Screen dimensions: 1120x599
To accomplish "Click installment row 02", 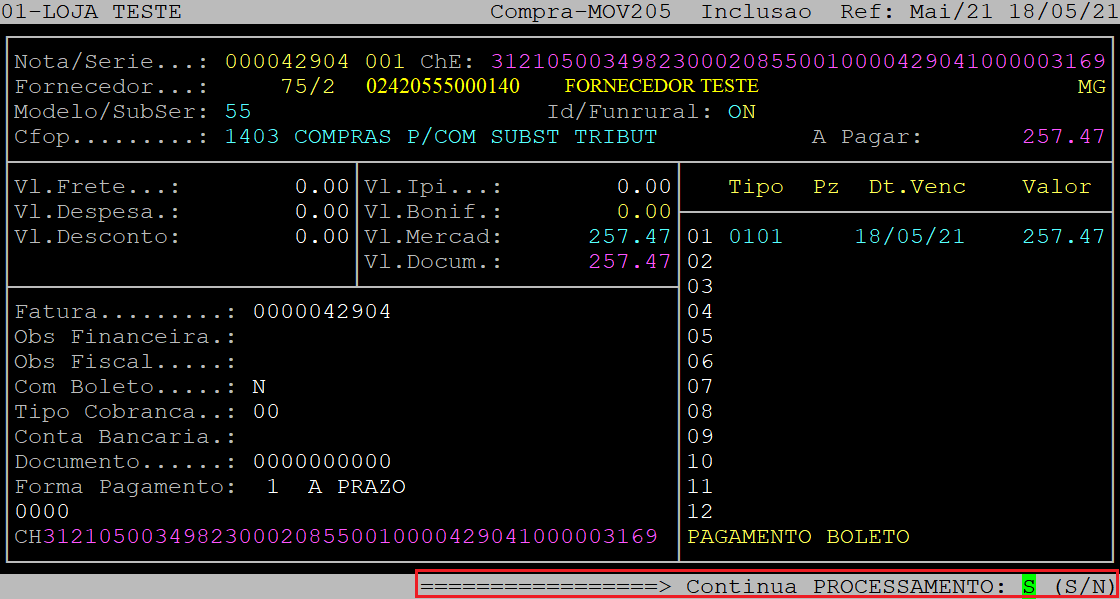I will (x=700, y=262).
